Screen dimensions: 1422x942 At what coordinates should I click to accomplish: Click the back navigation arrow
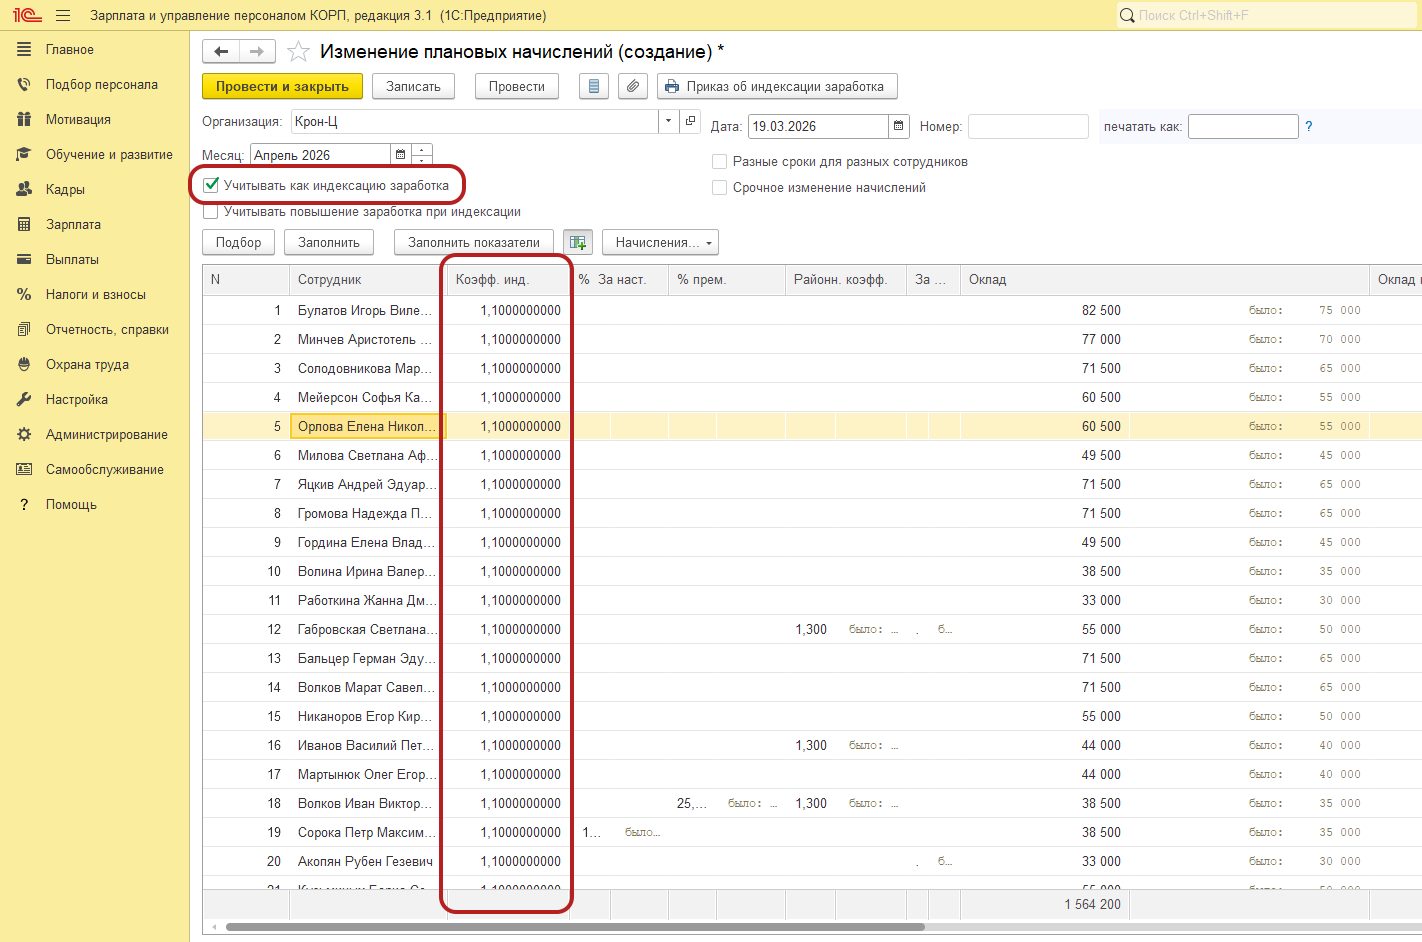[x=221, y=52]
